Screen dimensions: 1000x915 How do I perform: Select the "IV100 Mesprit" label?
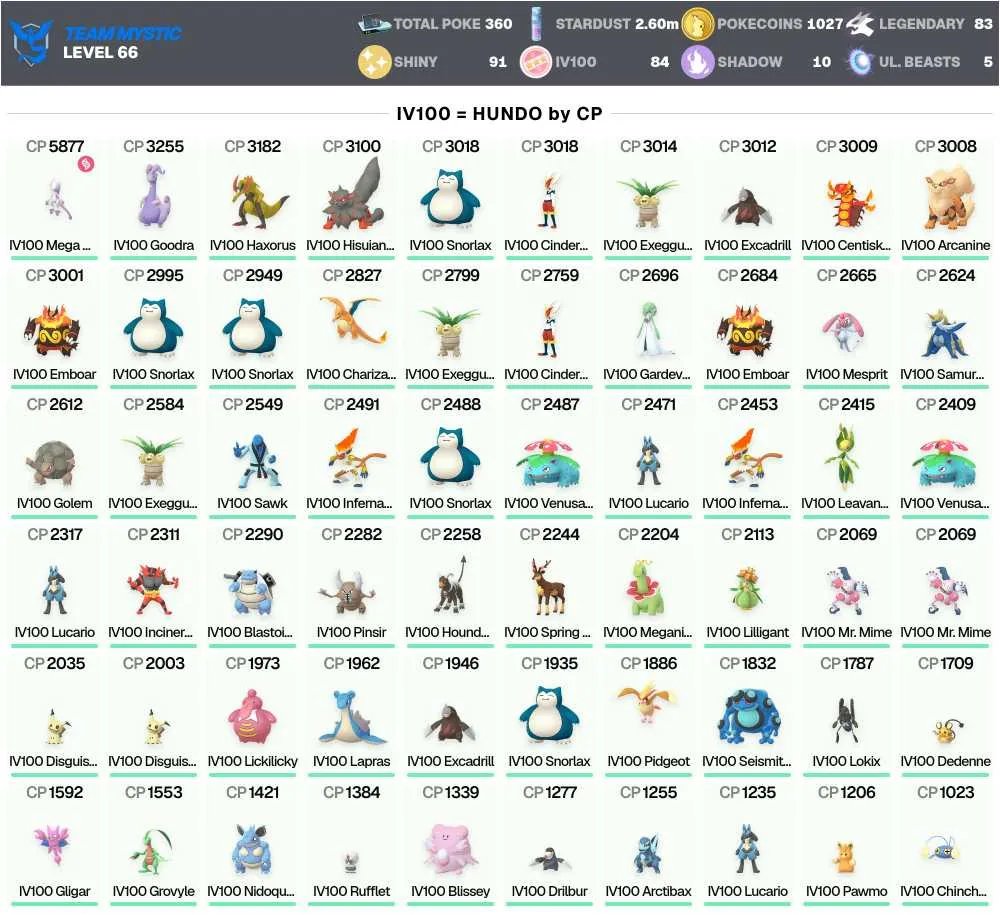846,374
